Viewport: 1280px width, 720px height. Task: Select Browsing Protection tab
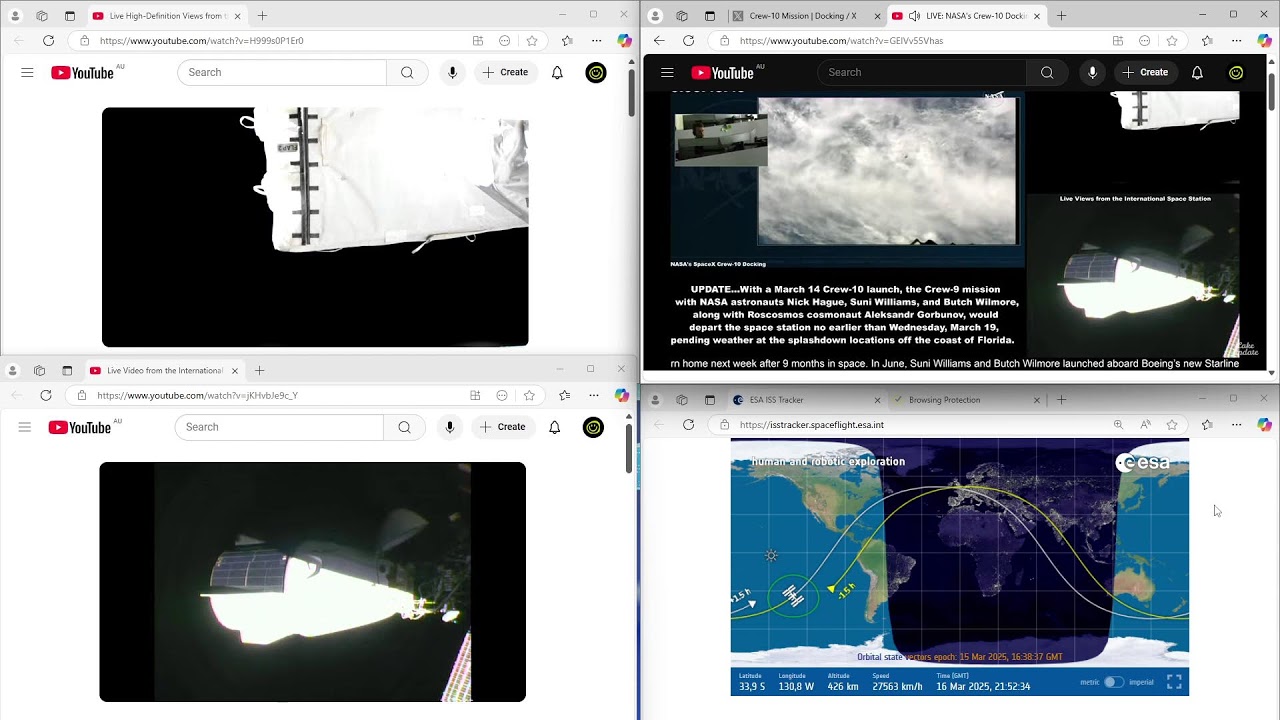point(966,400)
